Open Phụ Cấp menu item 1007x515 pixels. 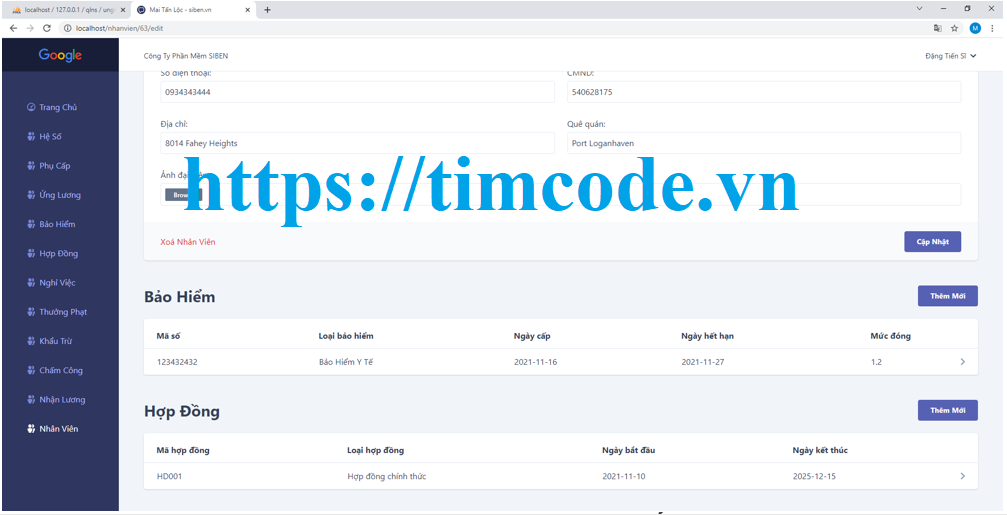pyautogui.click(x=55, y=166)
